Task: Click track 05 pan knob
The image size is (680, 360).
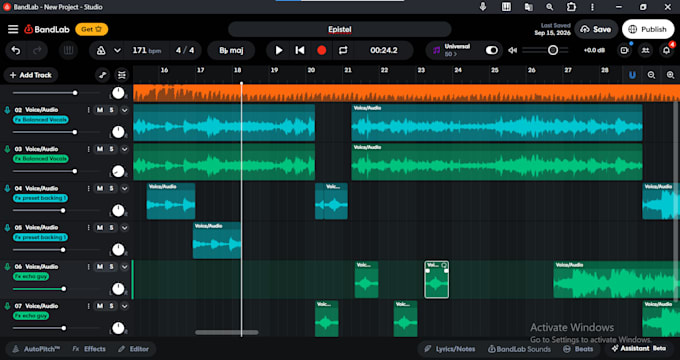Action: pyautogui.click(x=118, y=249)
